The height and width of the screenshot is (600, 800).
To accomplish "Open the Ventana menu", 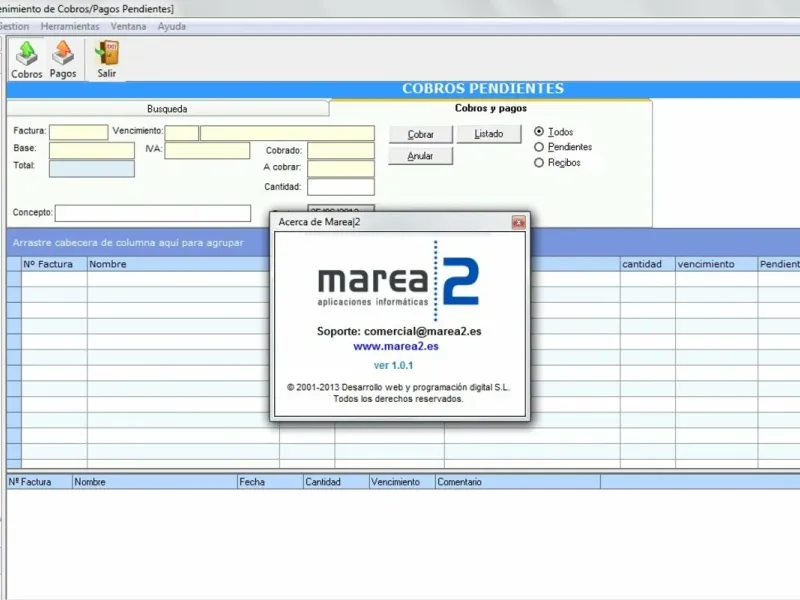I will (x=128, y=27).
